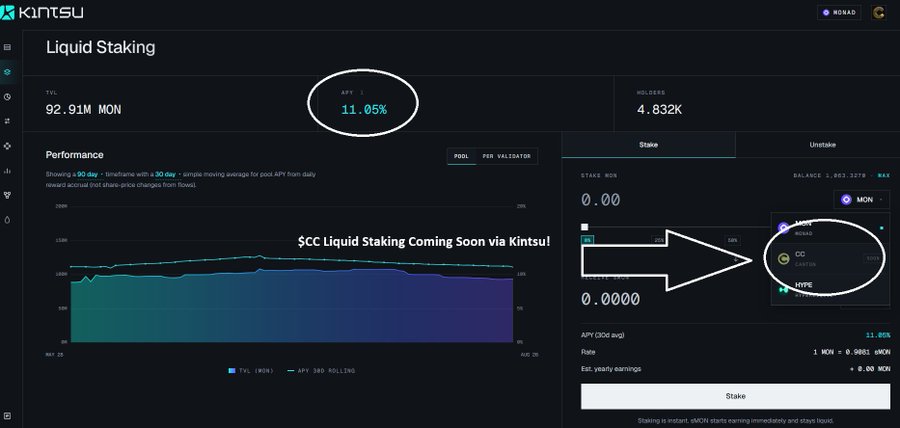
Task: Open the droplet sidebar icon
Action: pyautogui.click(x=7, y=220)
